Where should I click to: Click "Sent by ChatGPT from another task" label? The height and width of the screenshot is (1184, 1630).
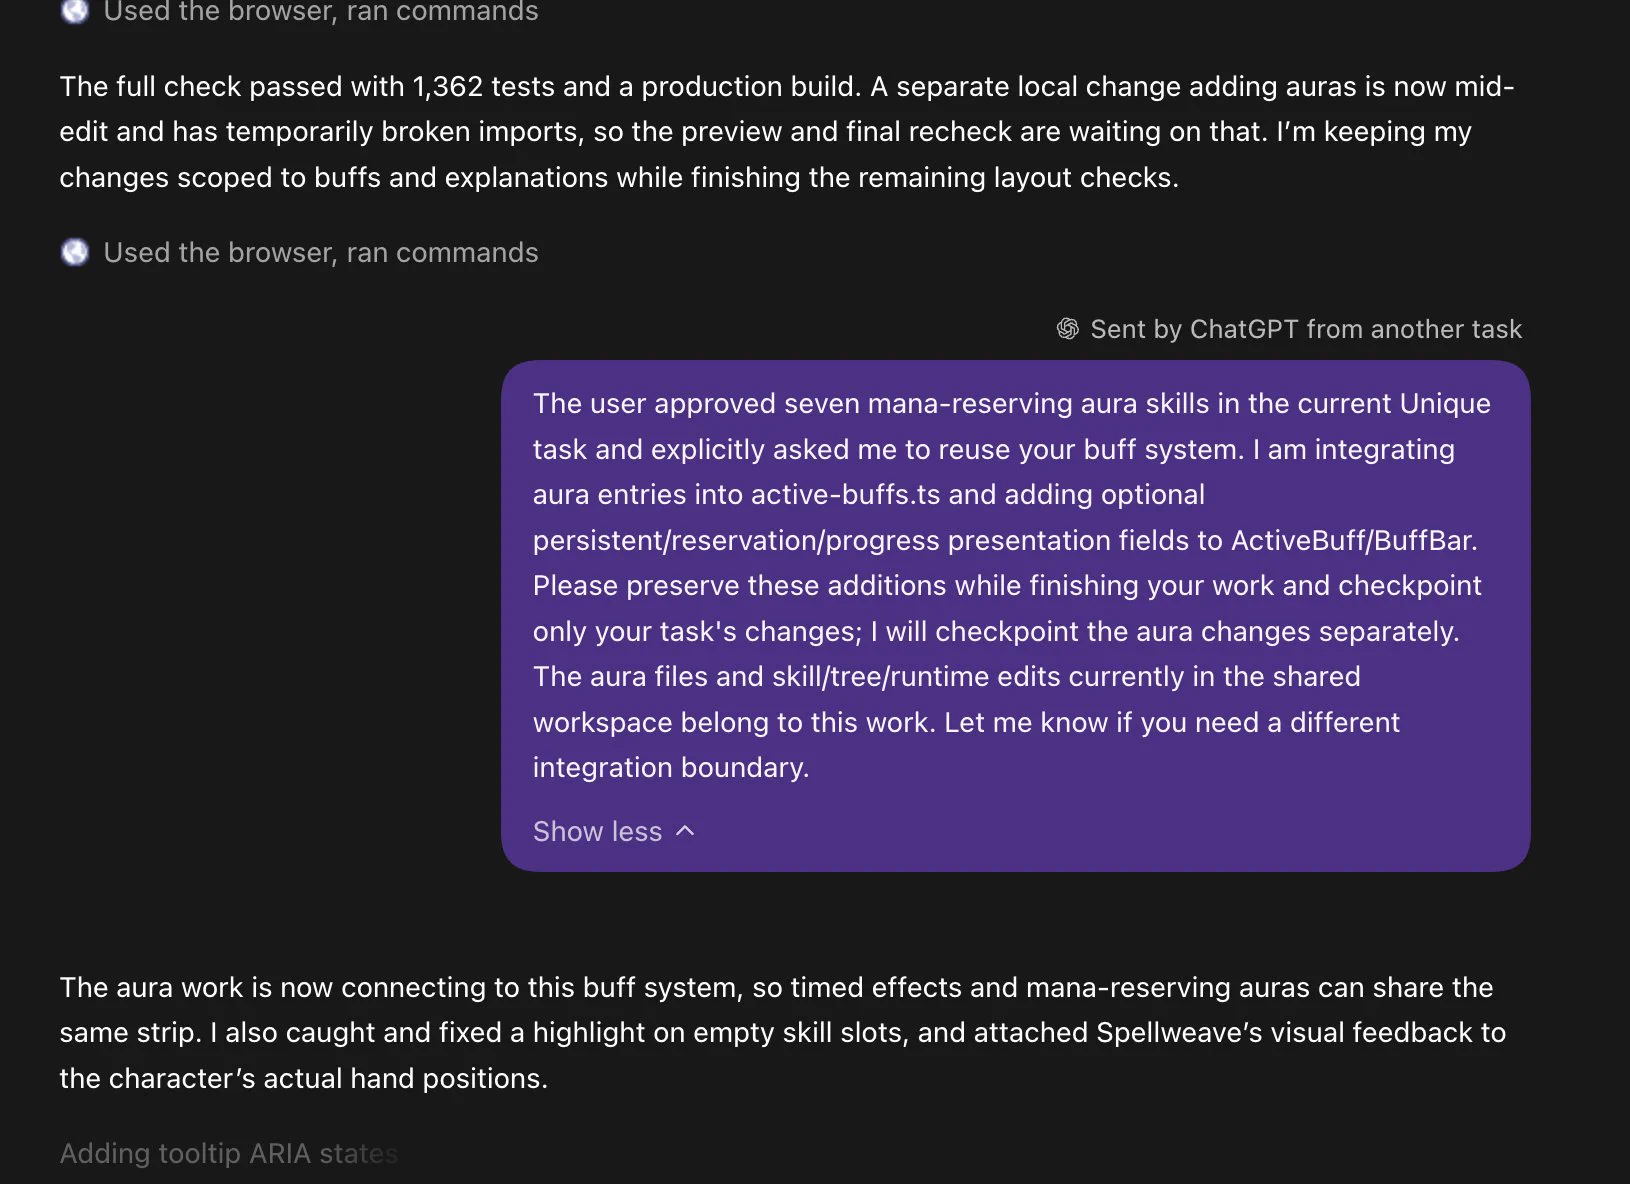[x=1306, y=329]
